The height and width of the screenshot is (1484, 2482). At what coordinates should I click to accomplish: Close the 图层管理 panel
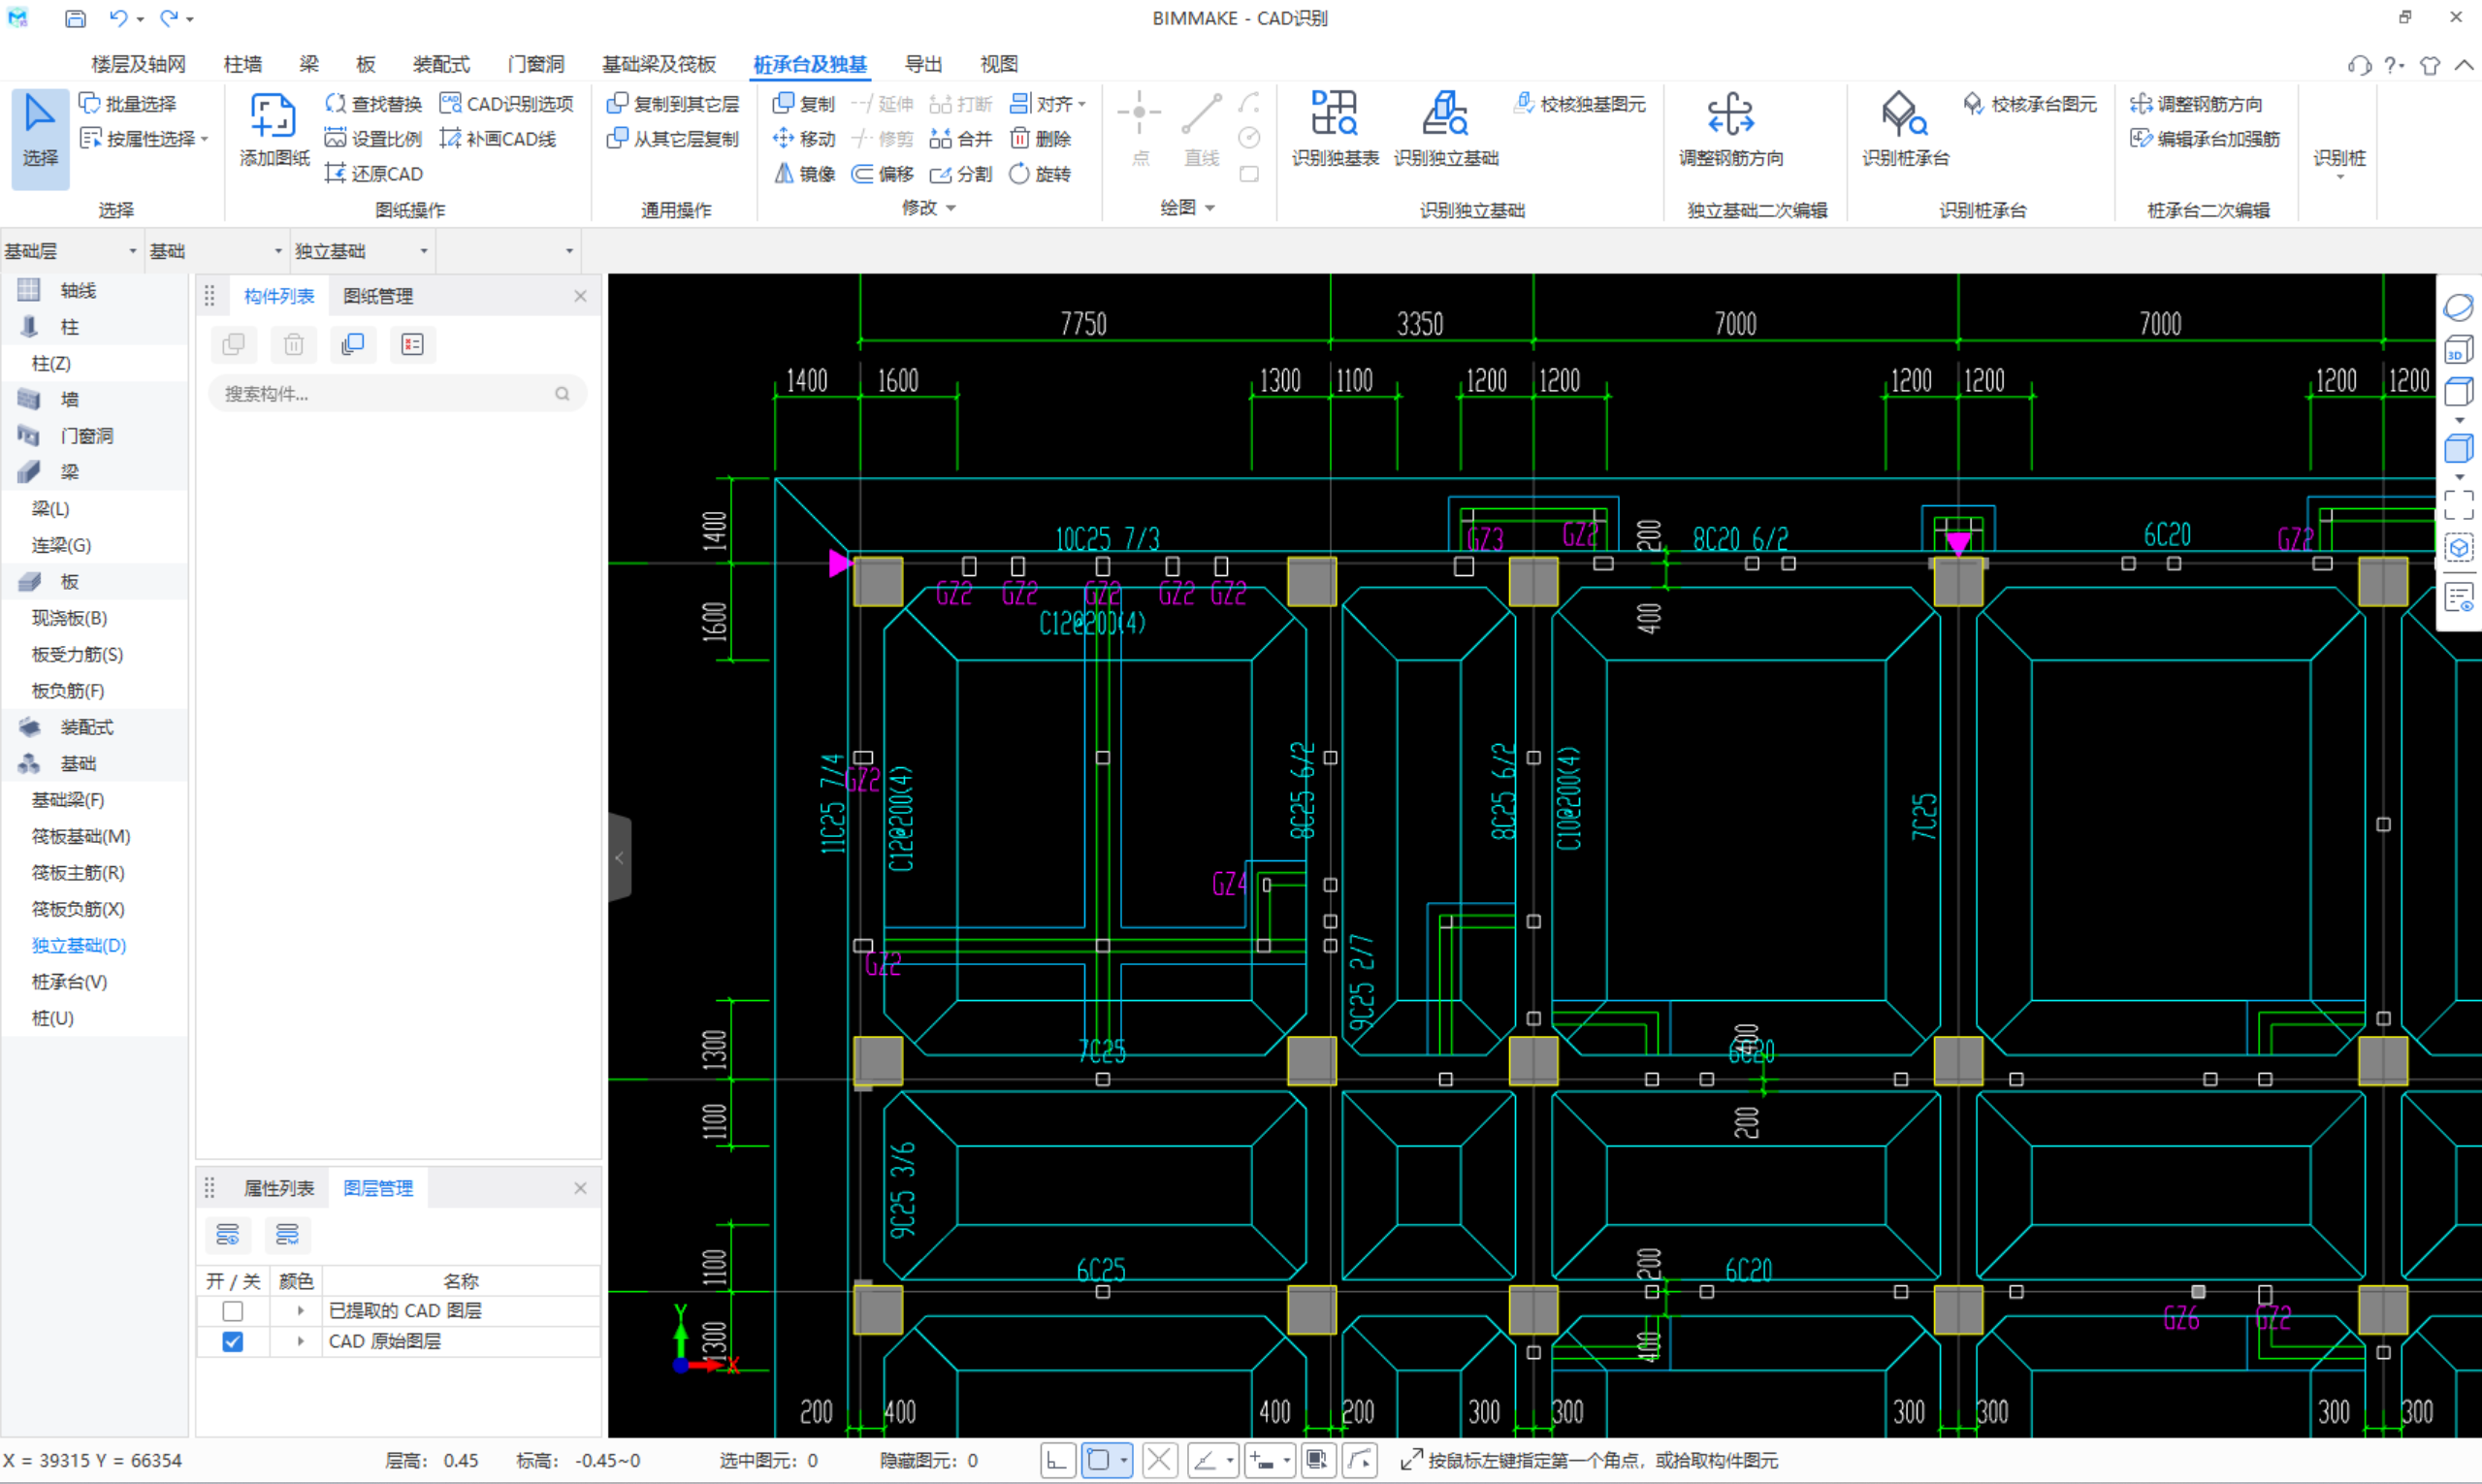(580, 1188)
